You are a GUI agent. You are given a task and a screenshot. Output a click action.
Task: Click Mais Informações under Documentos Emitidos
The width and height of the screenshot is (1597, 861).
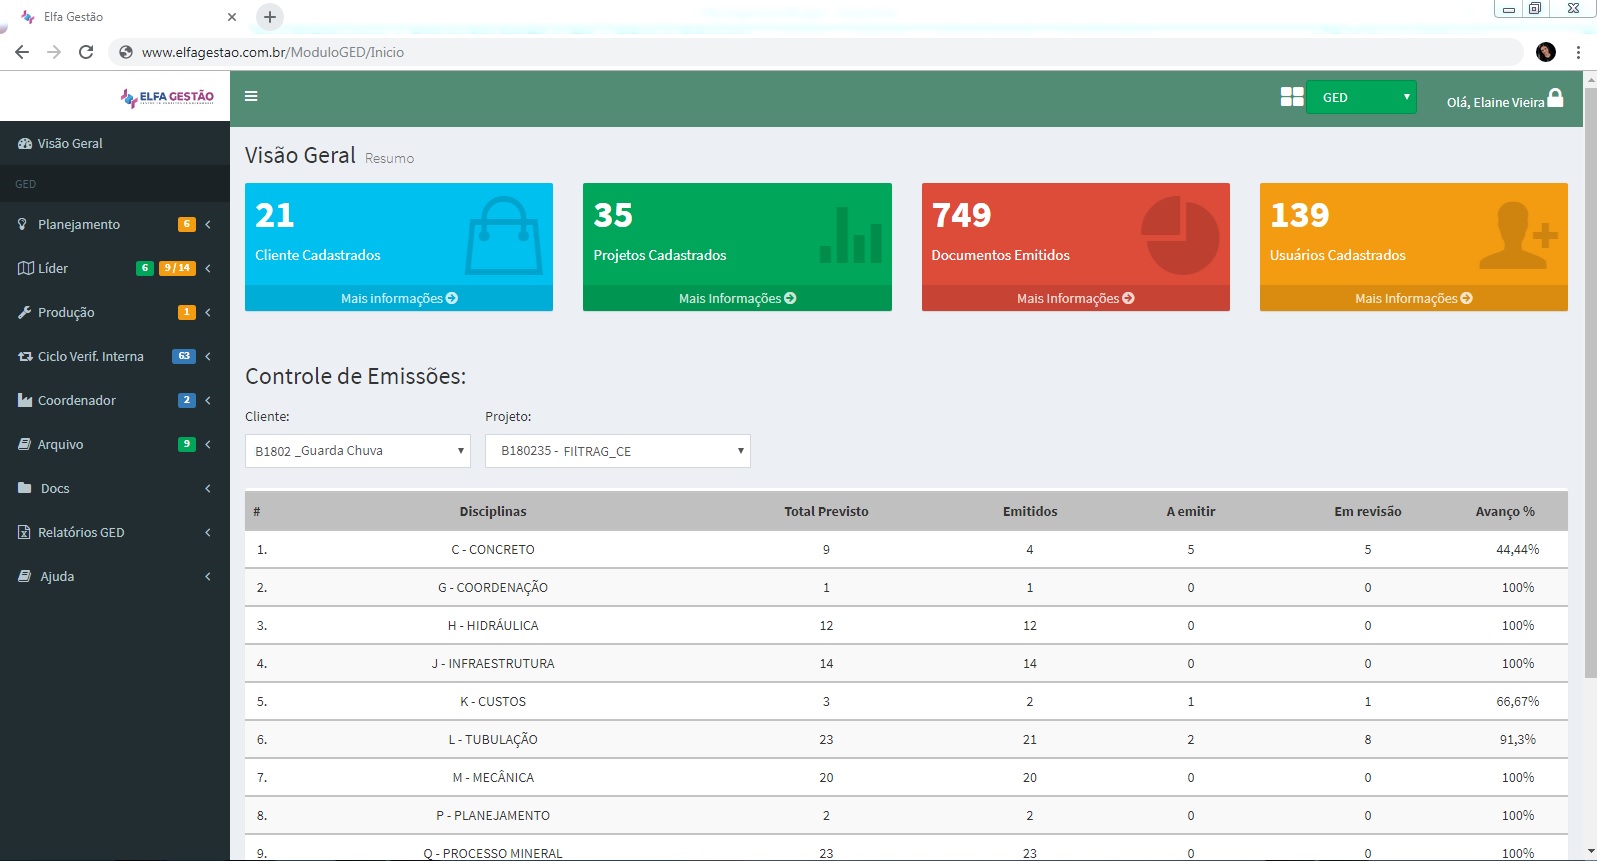[1075, 298]
